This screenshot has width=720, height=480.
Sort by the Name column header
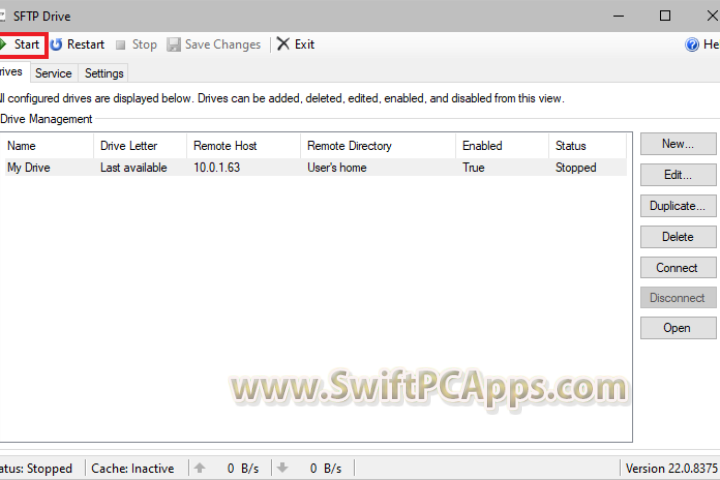[x=48, y=146]
